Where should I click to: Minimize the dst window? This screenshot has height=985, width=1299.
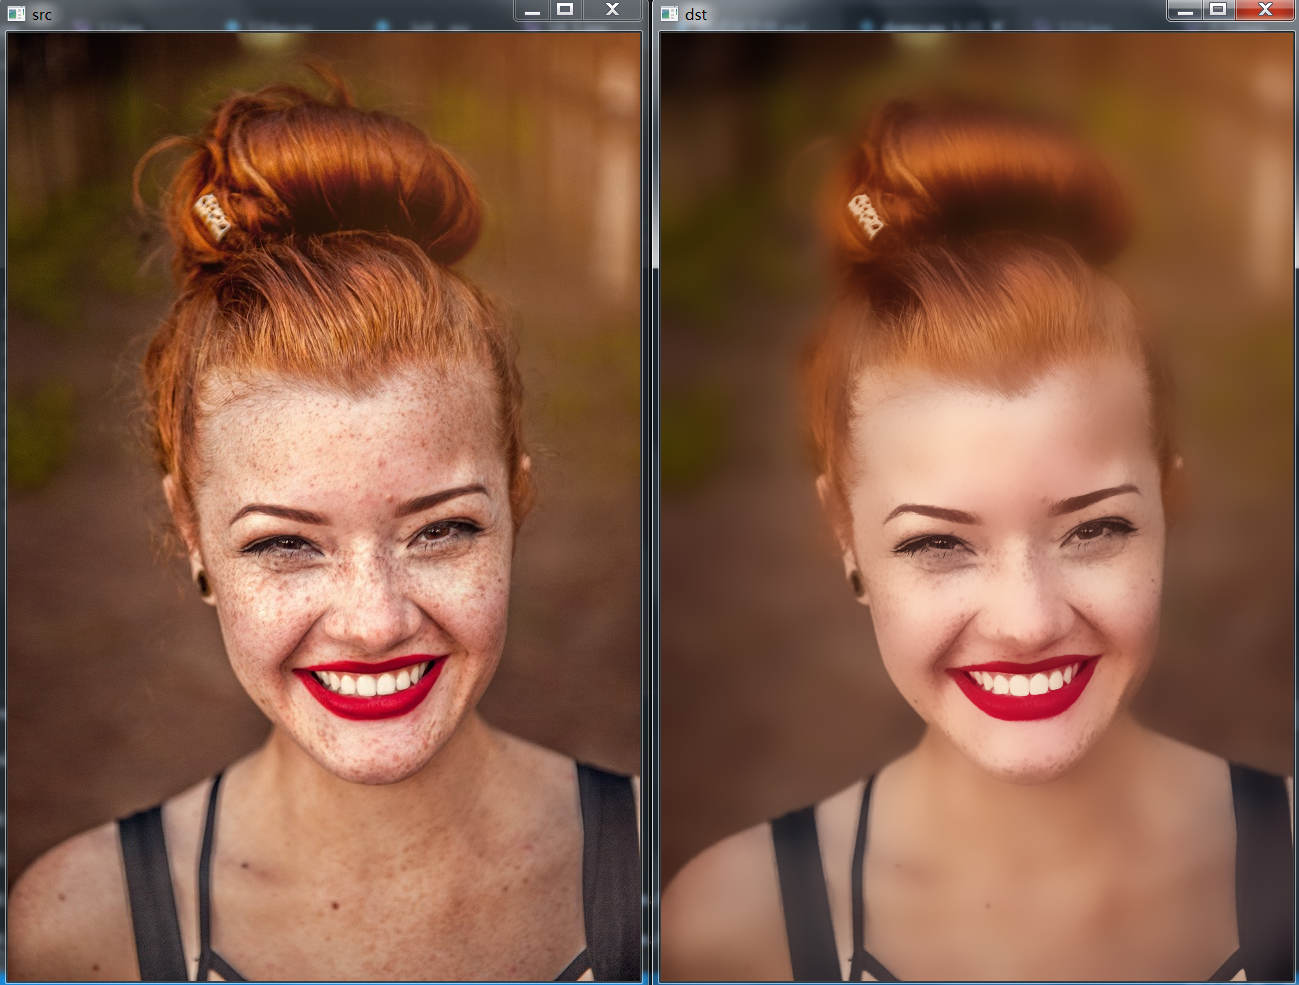coord(1185,10)
